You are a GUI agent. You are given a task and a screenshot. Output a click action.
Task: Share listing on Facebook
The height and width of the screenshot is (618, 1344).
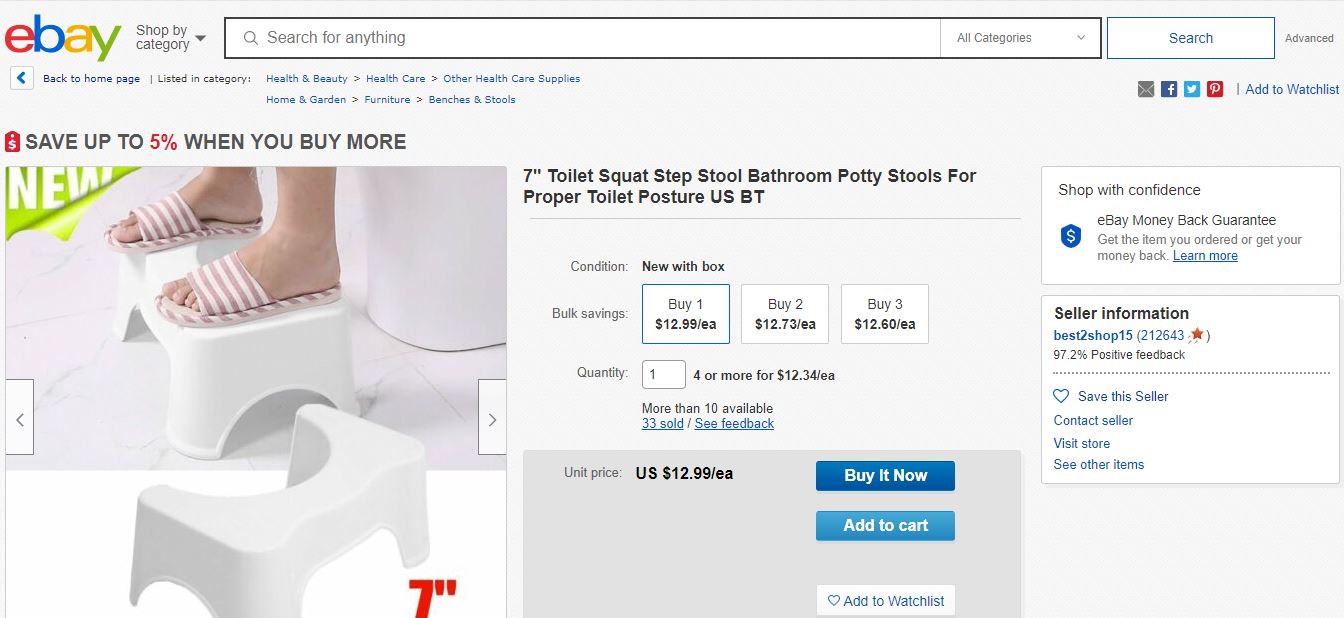click(x=1169, y=89)
